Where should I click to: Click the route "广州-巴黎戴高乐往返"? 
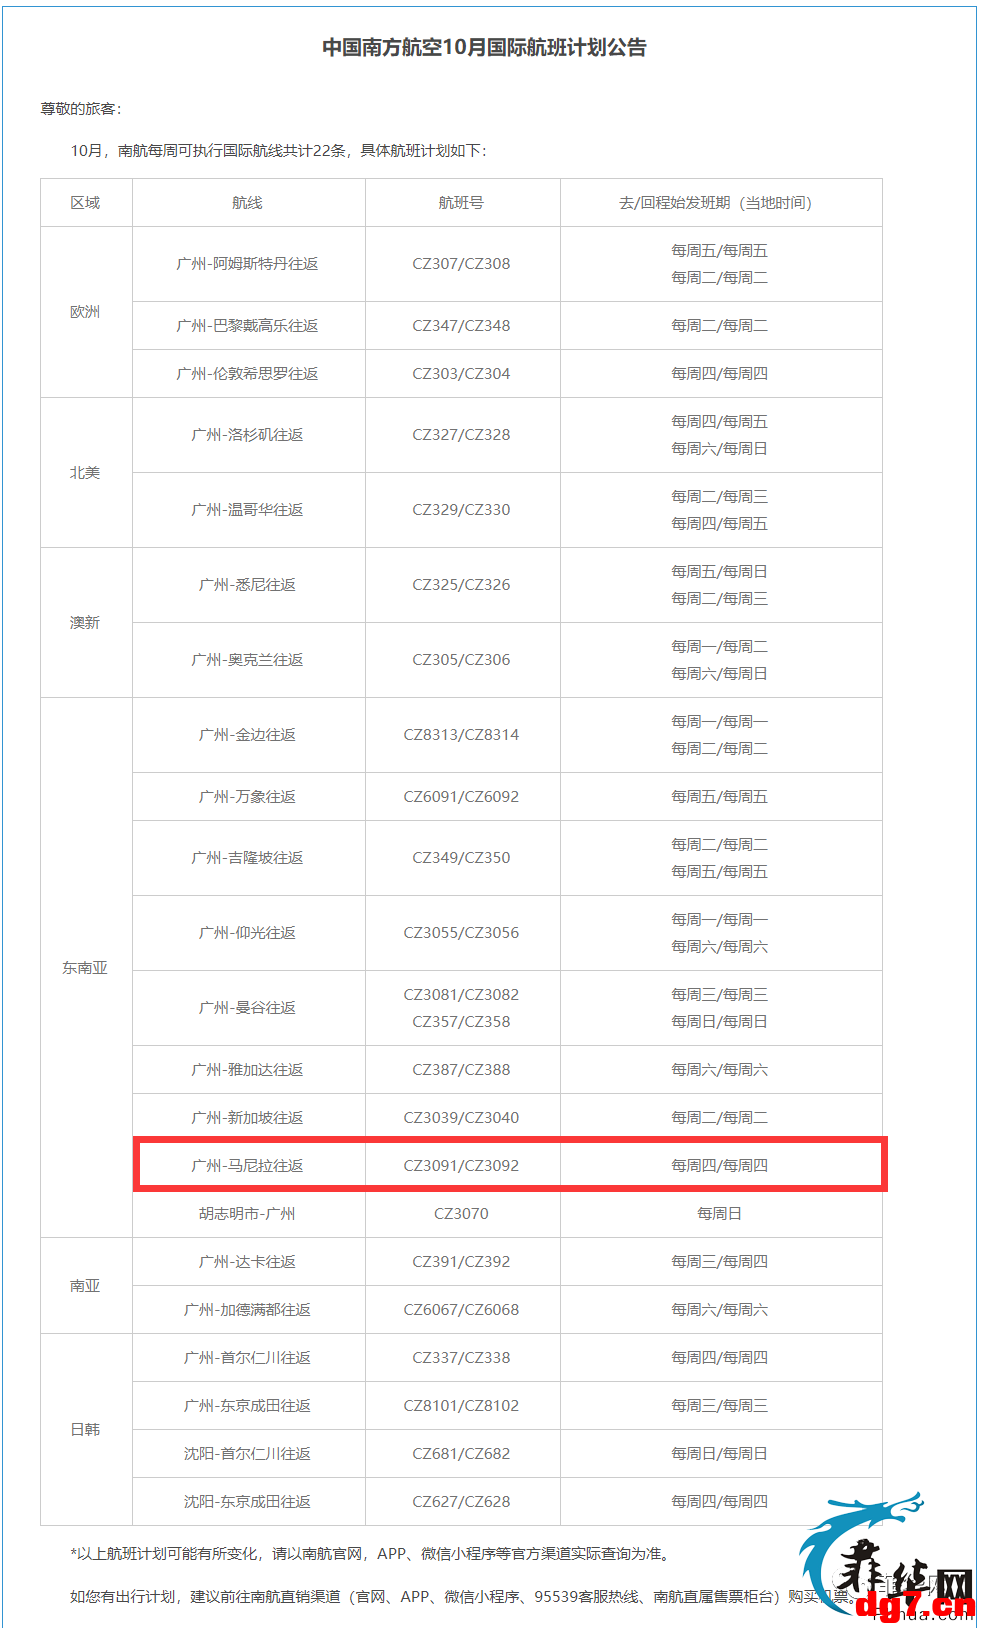click(247, 326)
